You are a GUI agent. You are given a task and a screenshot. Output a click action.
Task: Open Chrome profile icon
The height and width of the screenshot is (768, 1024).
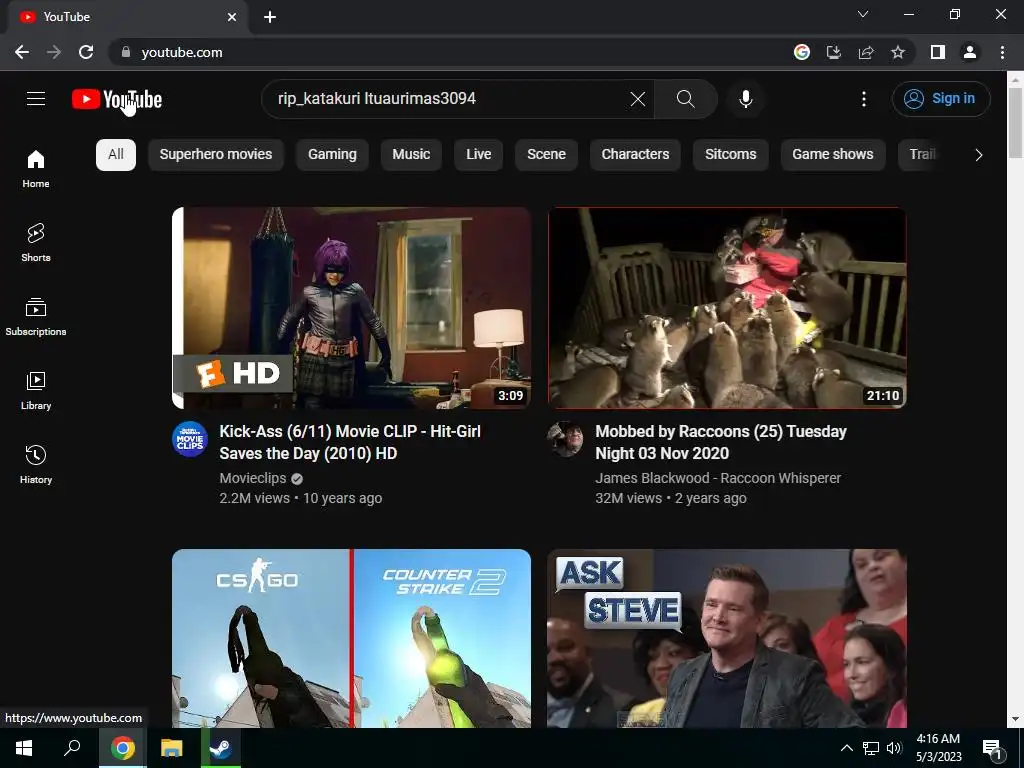(970, 52)
